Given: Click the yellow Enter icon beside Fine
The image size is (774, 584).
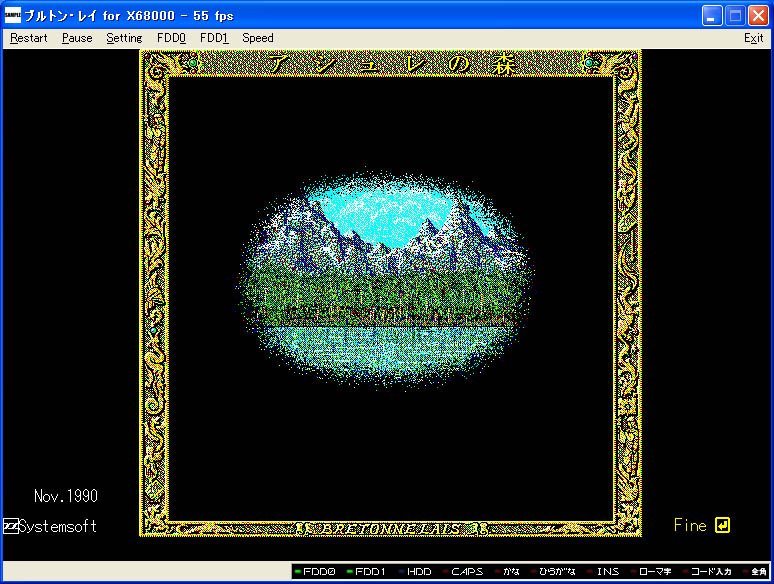Looking at the screenshot, I should pyautogui.click(x=723, y=525).
